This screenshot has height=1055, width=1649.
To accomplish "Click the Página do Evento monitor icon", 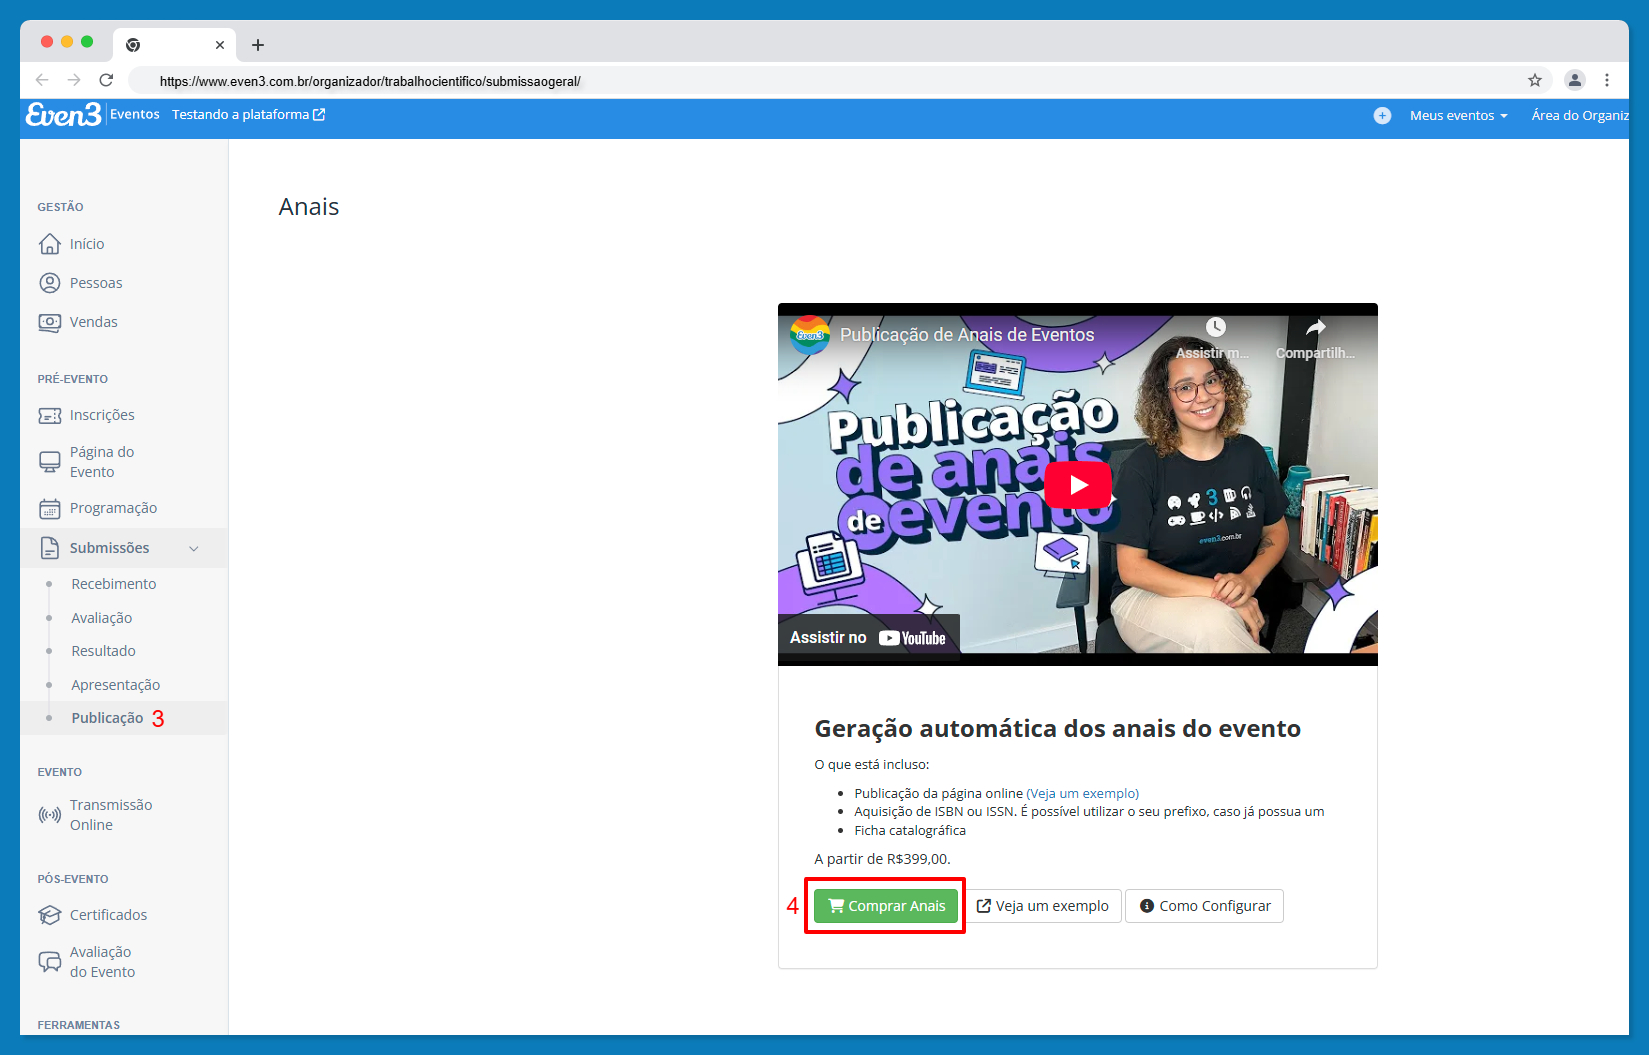I will tap(50, 462).
